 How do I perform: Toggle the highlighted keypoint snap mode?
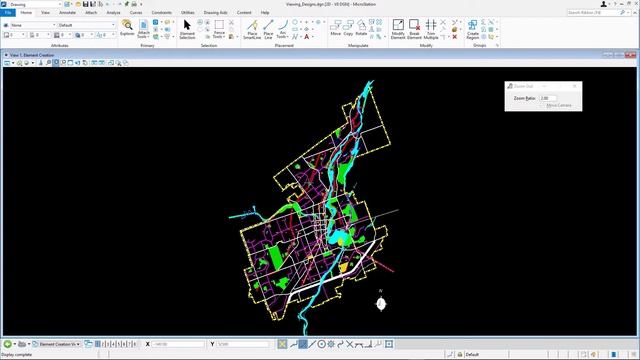pos(302,344)
